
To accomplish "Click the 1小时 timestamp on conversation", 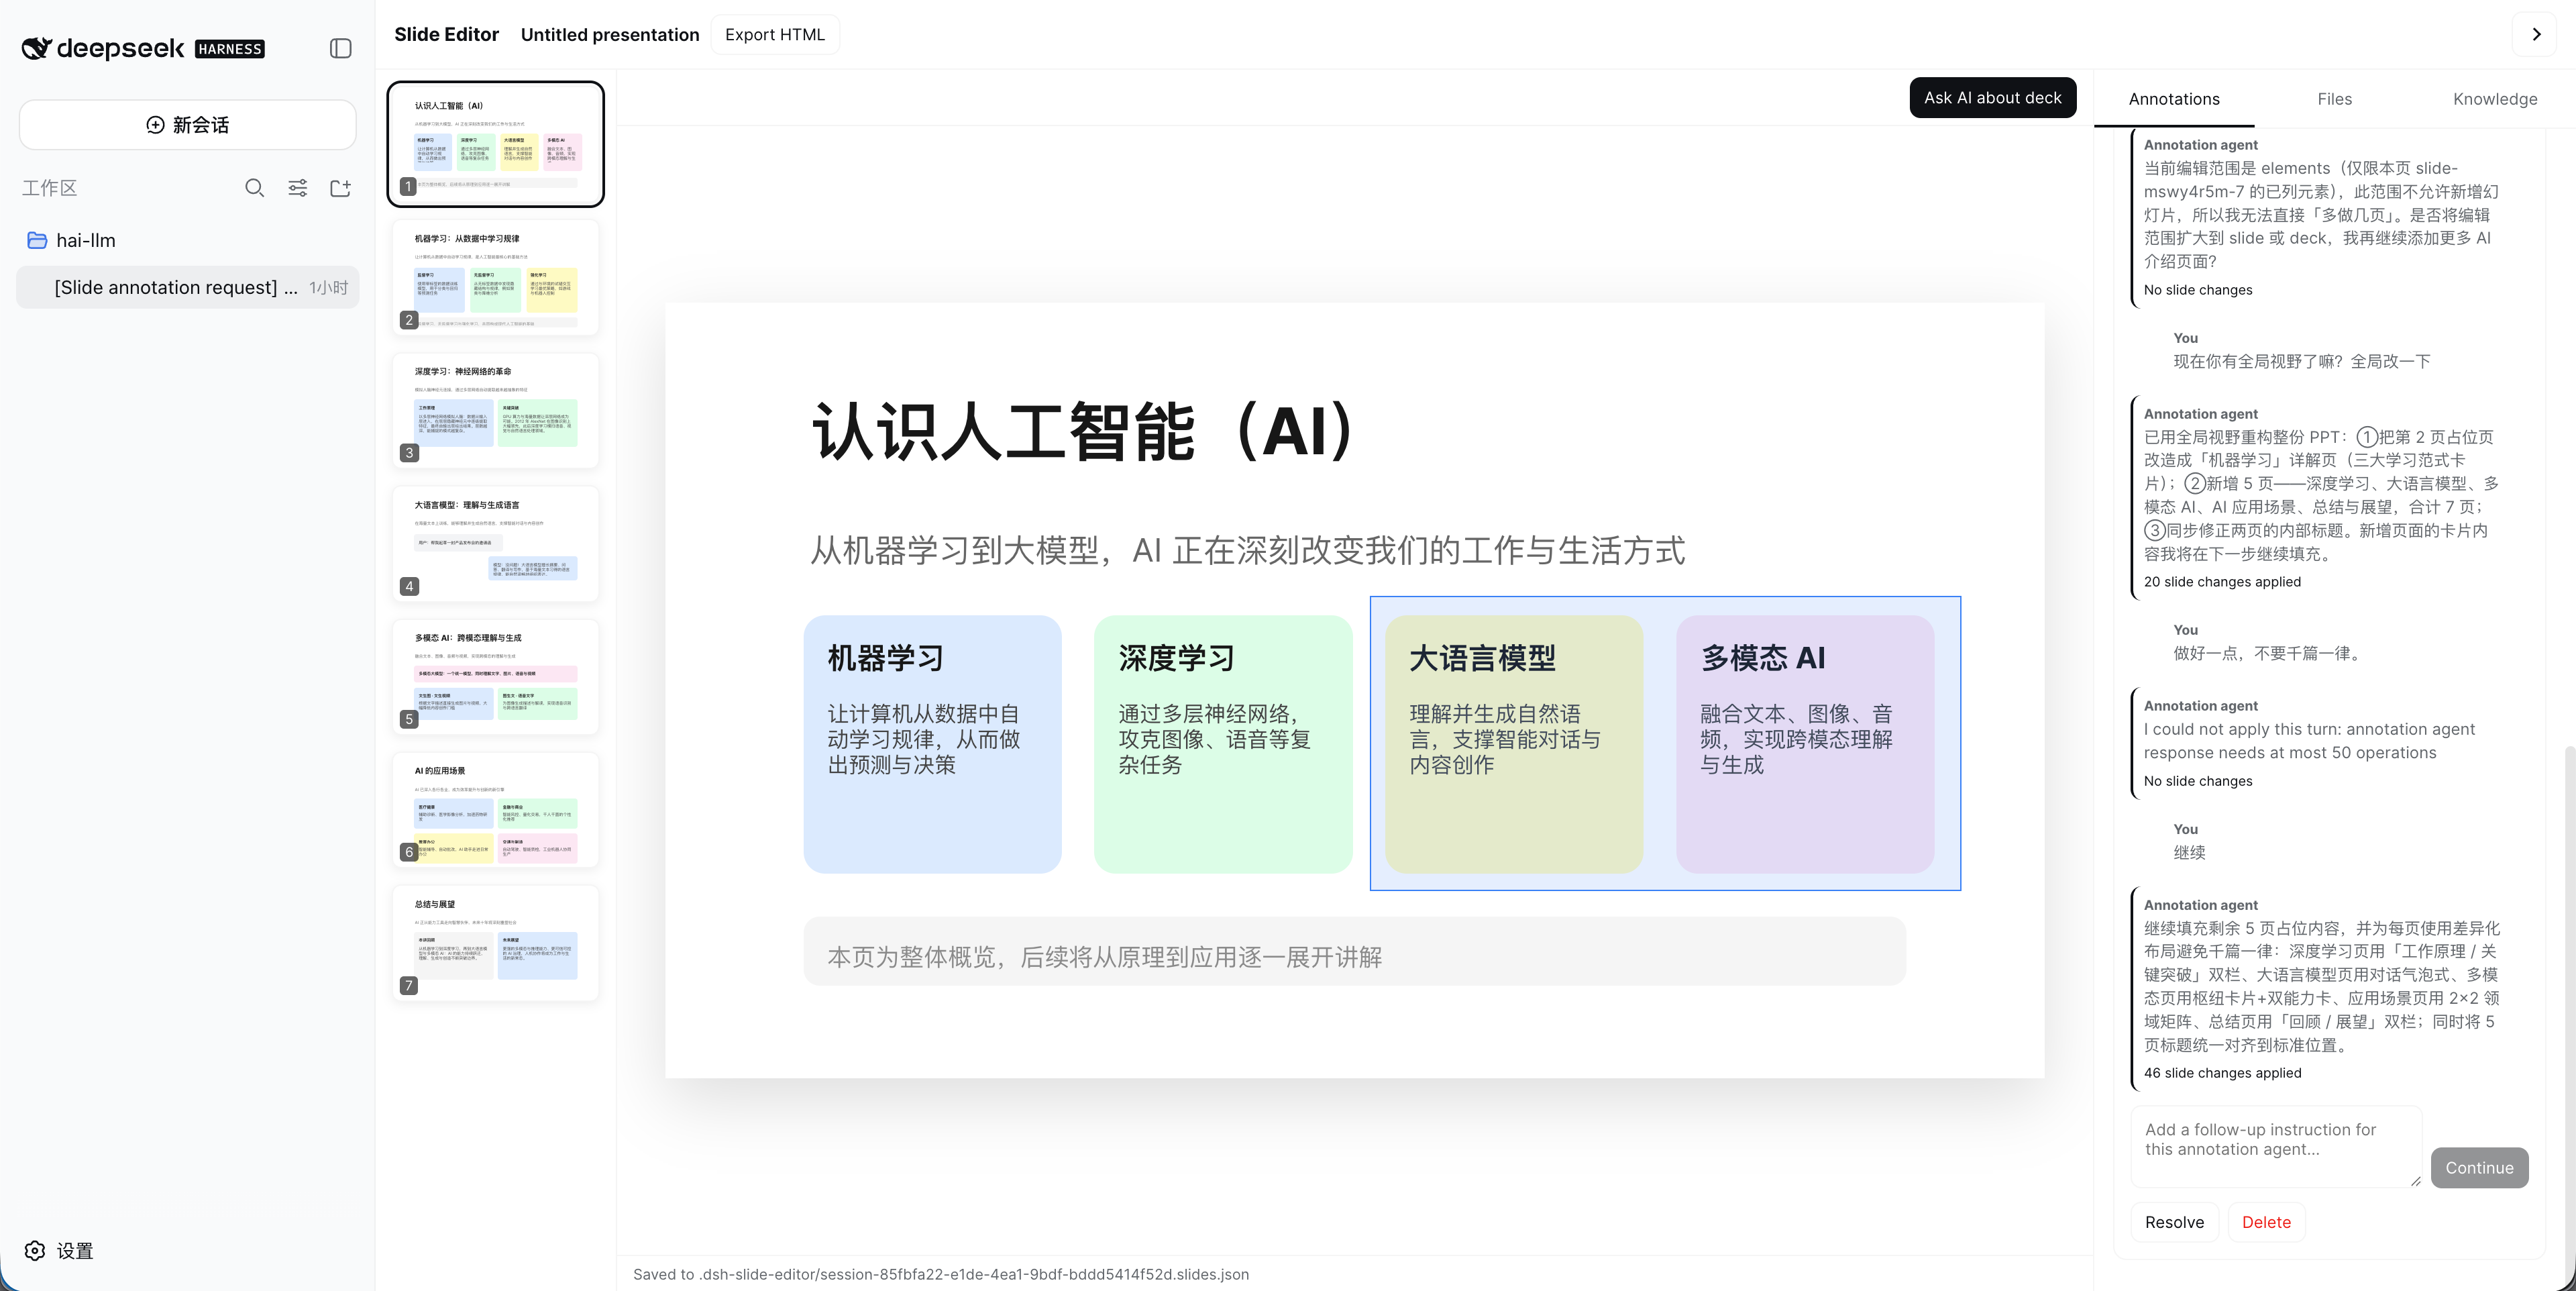I will [x=328, y=288].
